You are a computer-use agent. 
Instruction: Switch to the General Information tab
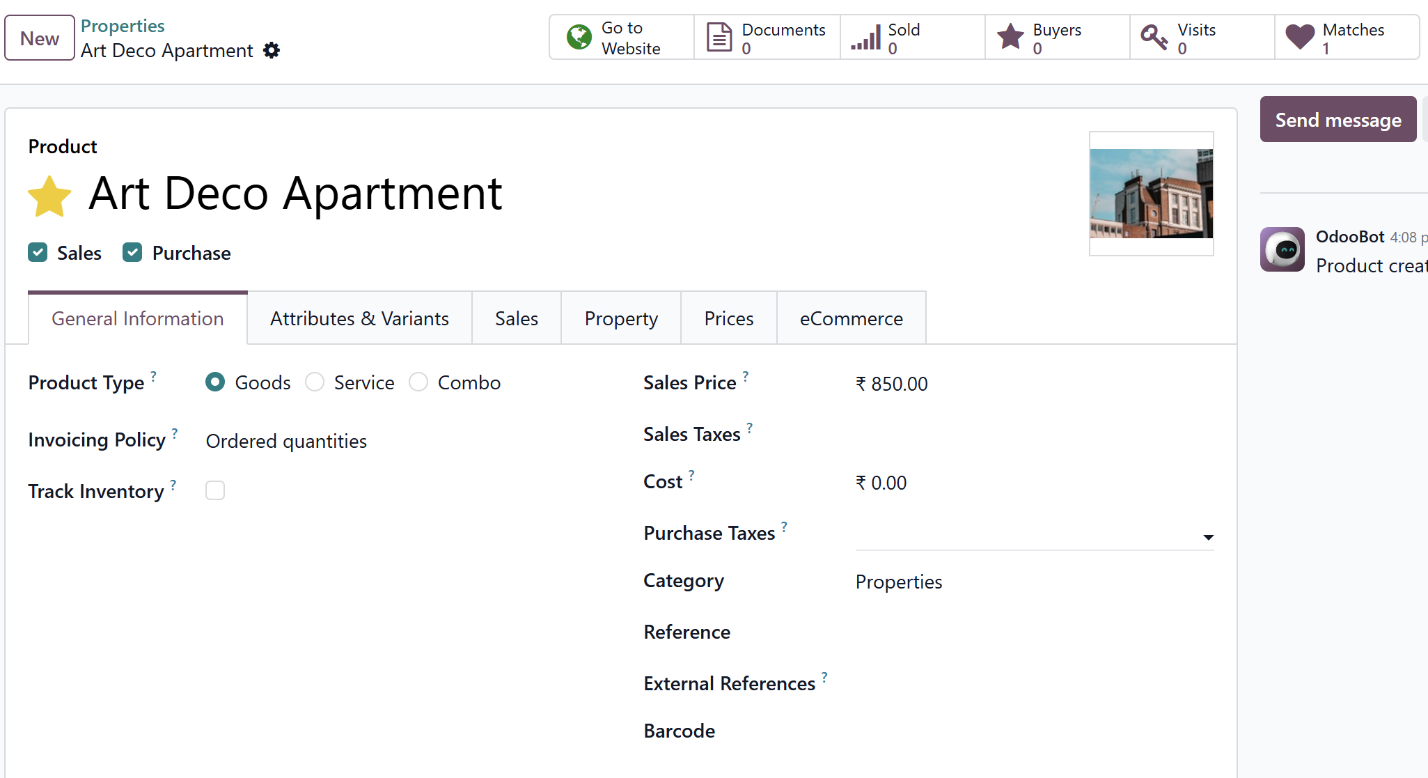click(138, 318)
